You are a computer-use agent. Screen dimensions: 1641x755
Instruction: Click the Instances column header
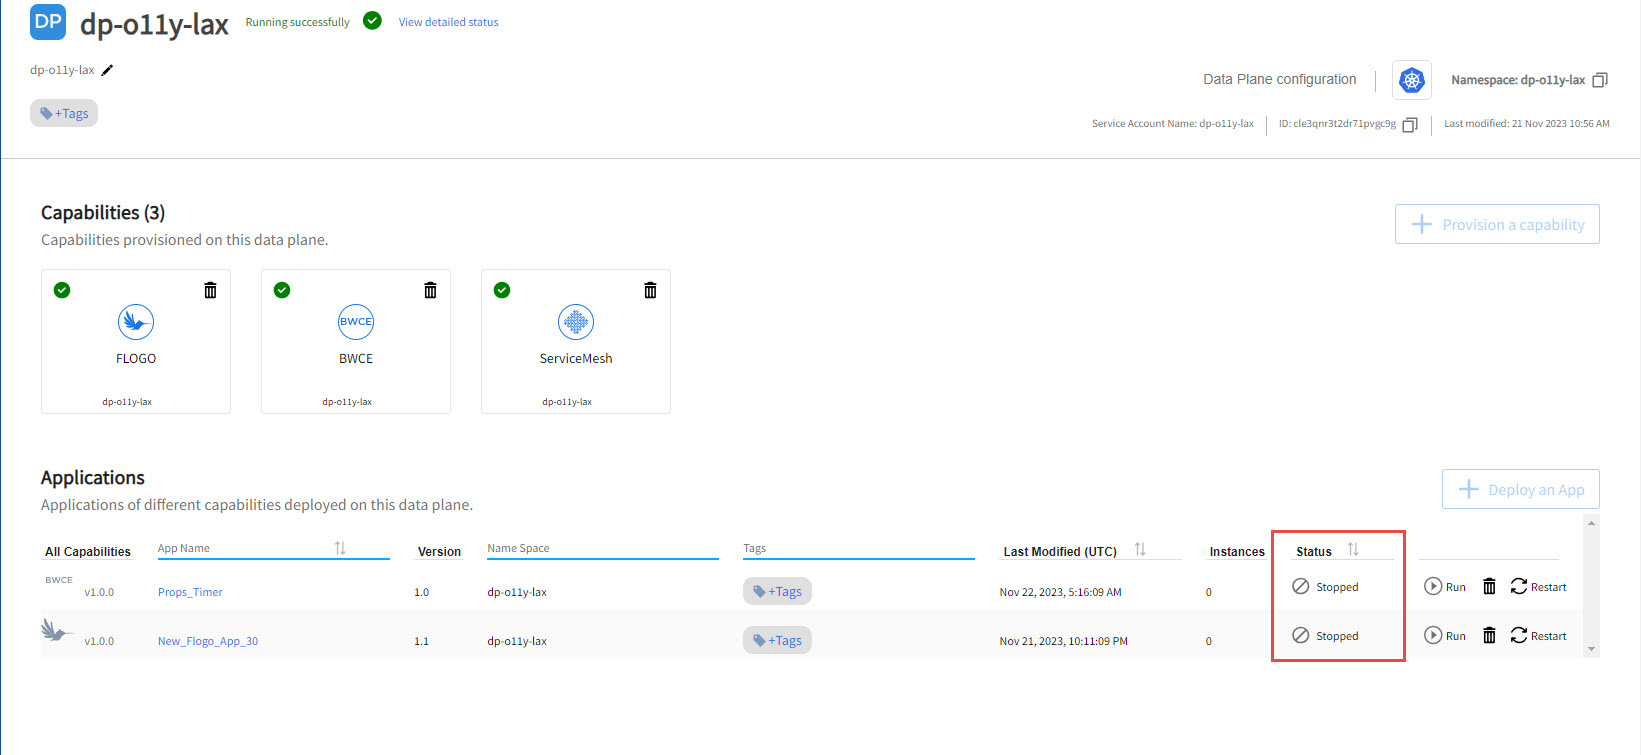click(x=1237, y=551)
